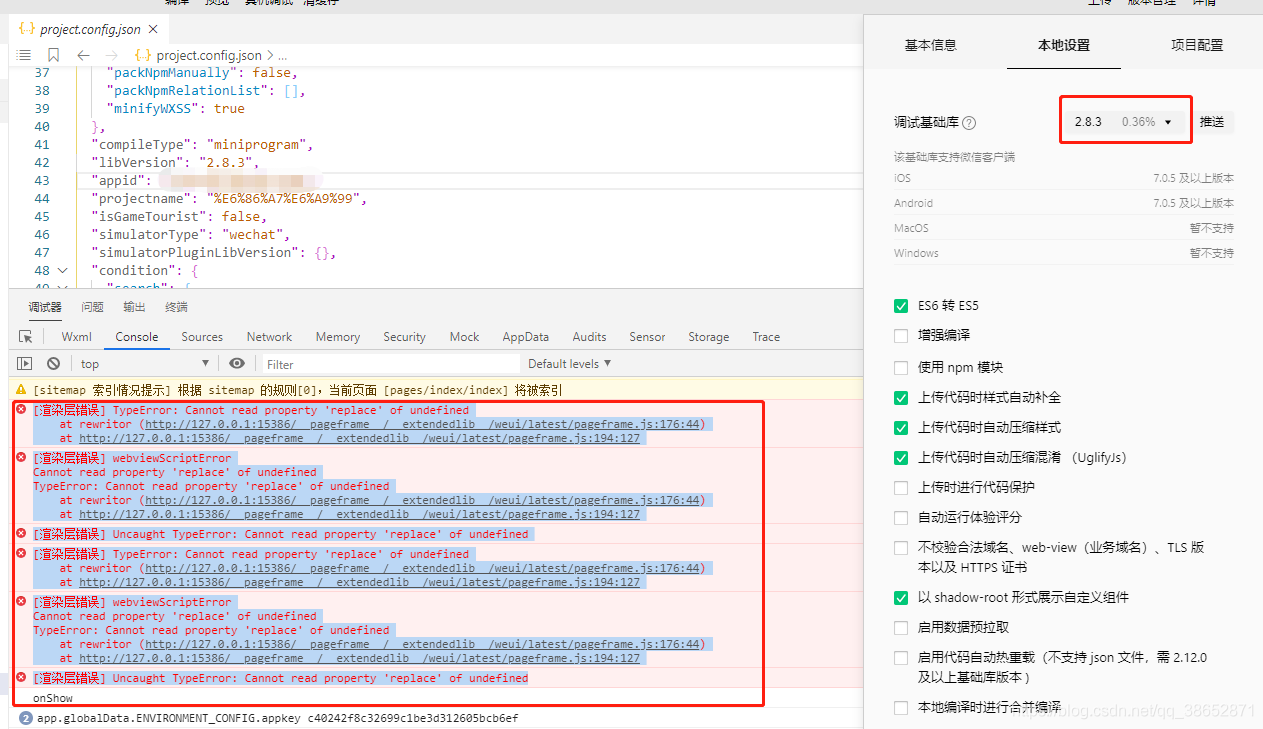The width and height of the screenshot is (1263, 729).
Task: Click the bookmark icon in editor toolbar
Action: (x=54, y=55)
